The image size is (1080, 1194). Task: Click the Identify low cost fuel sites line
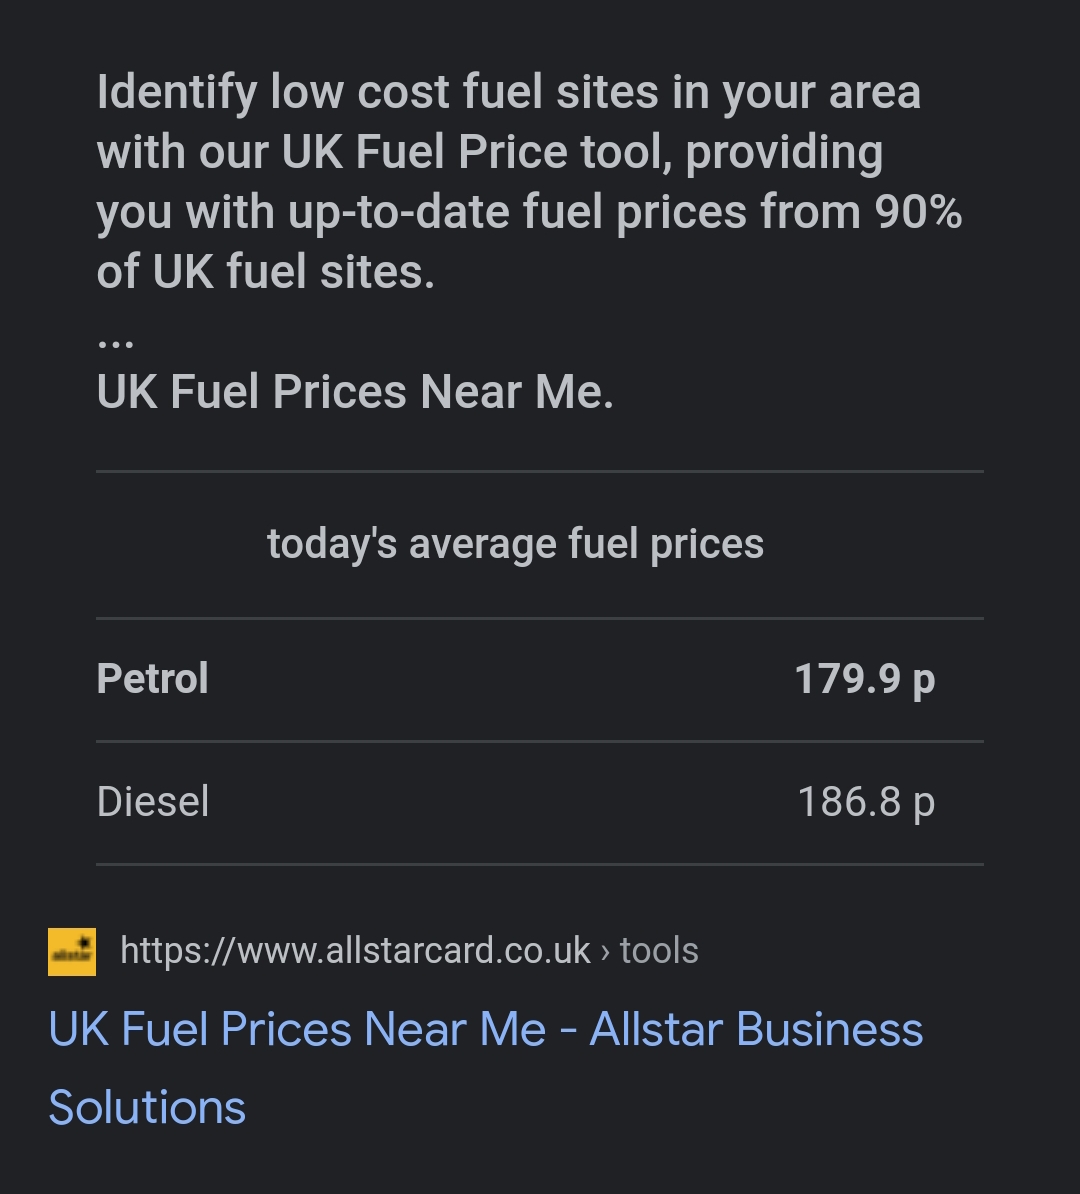click(509, 93)
